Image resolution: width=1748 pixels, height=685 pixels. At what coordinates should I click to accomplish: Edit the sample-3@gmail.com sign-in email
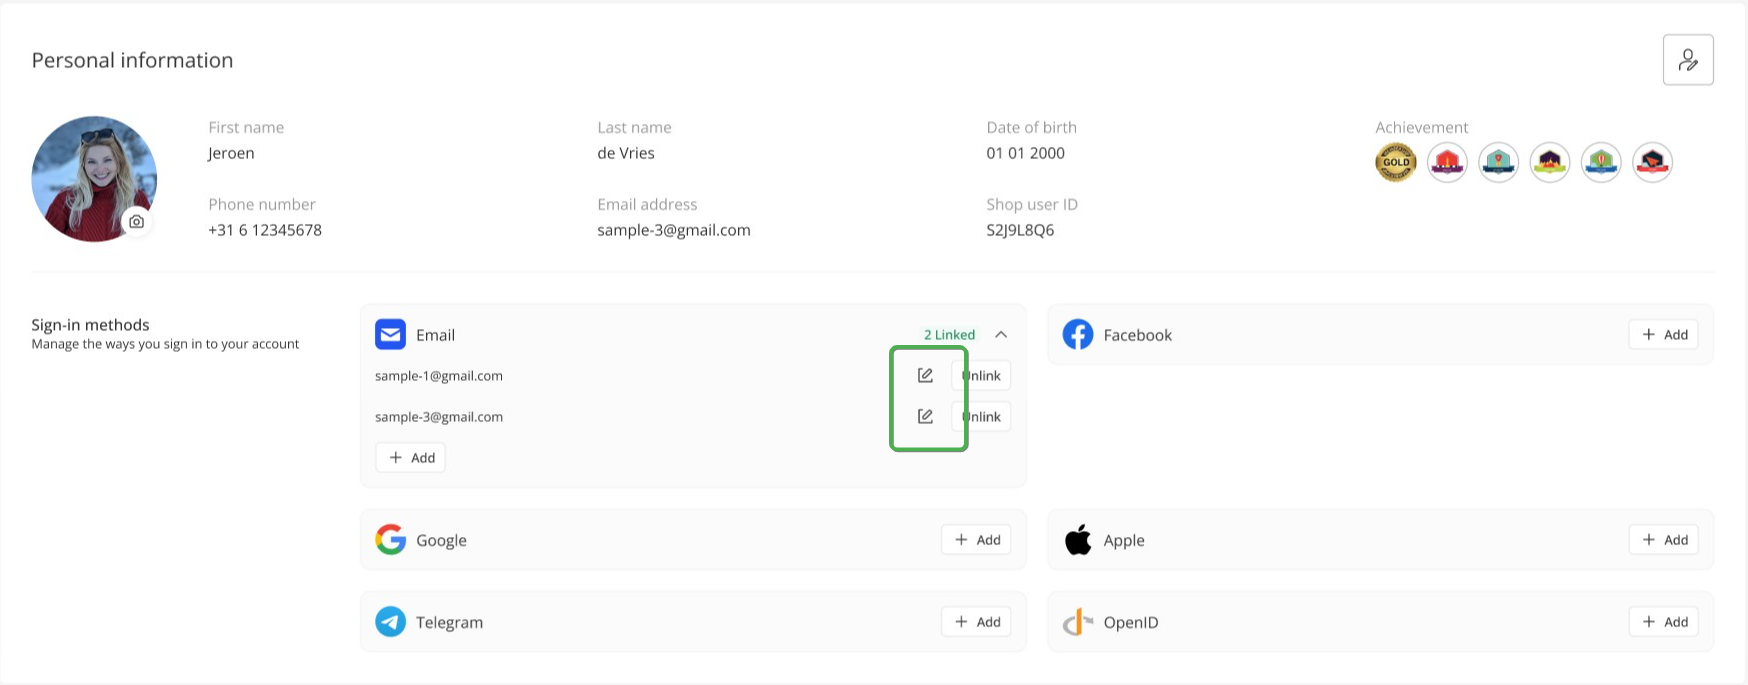click(925, 416)
